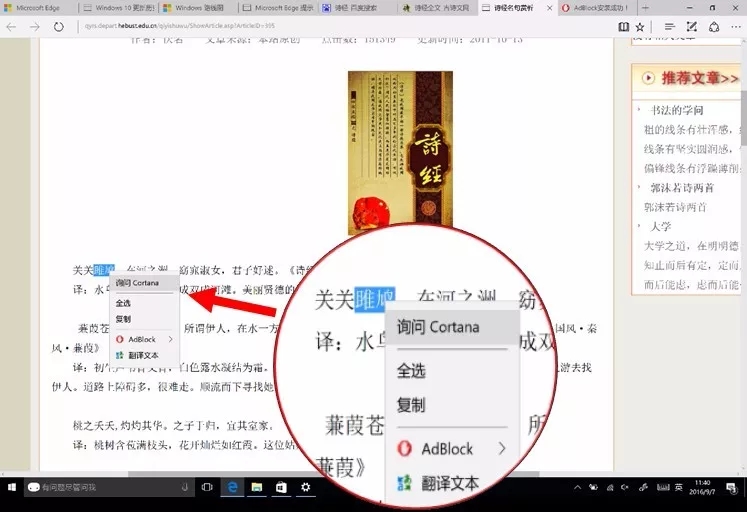Click the AdBlock icon in context menu

[x=120, y=339]
